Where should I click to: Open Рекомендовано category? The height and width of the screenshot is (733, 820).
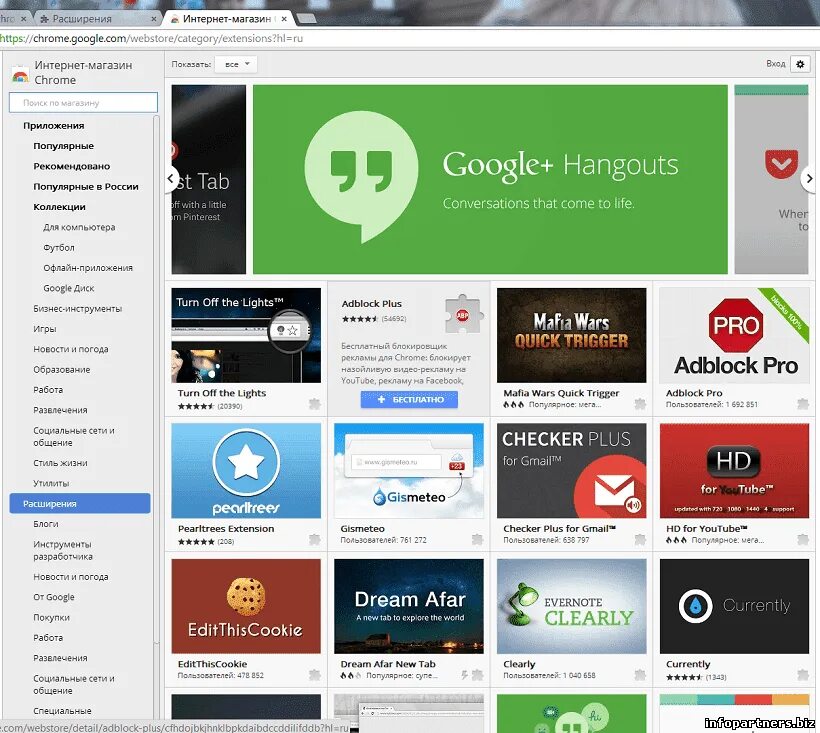tap(72, 166)
